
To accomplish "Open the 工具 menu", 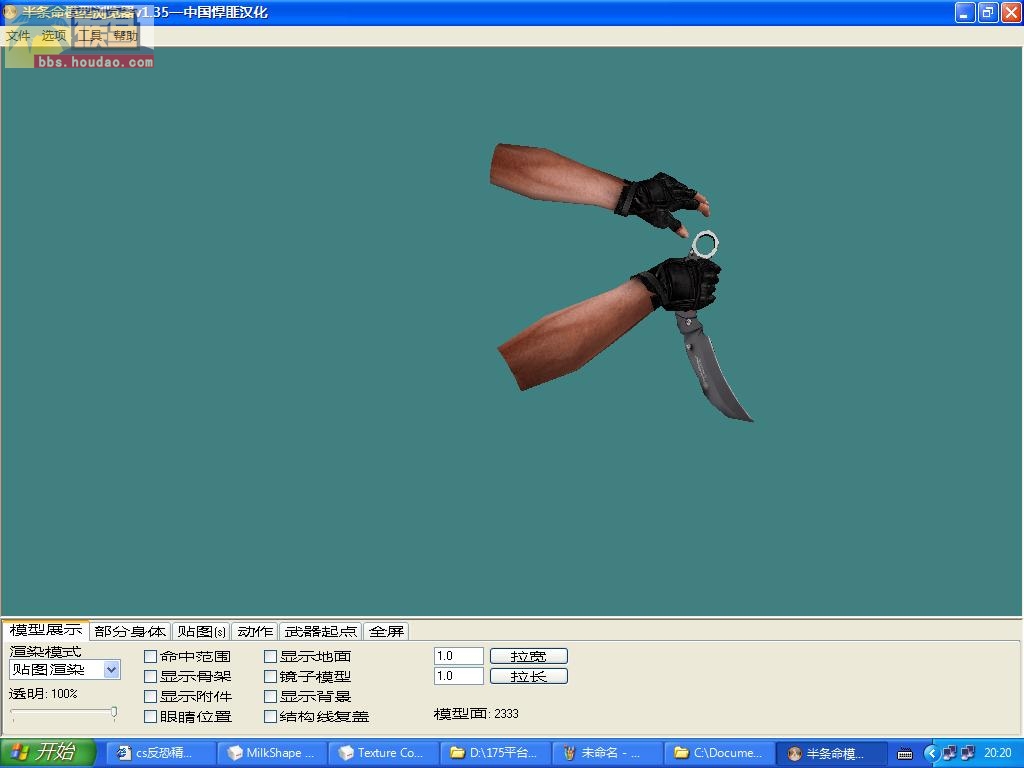I will pyautogui.click(x=89, y=36).
